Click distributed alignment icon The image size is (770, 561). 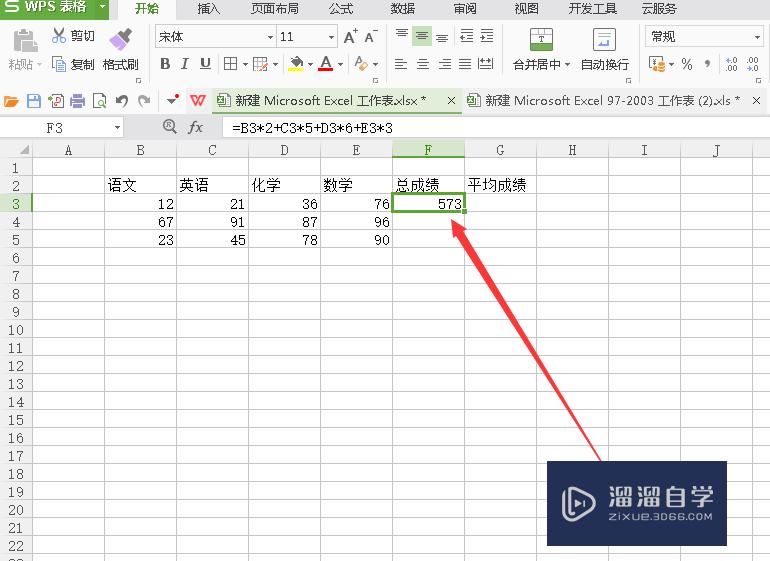click(x=486, y=64)
